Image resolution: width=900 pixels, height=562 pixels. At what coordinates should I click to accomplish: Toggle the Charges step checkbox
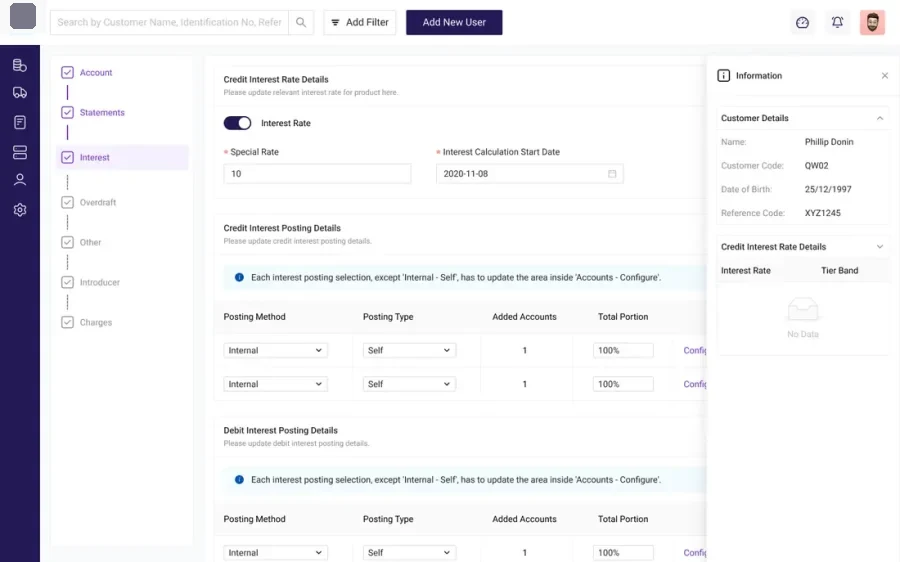(x=67, y=322)
